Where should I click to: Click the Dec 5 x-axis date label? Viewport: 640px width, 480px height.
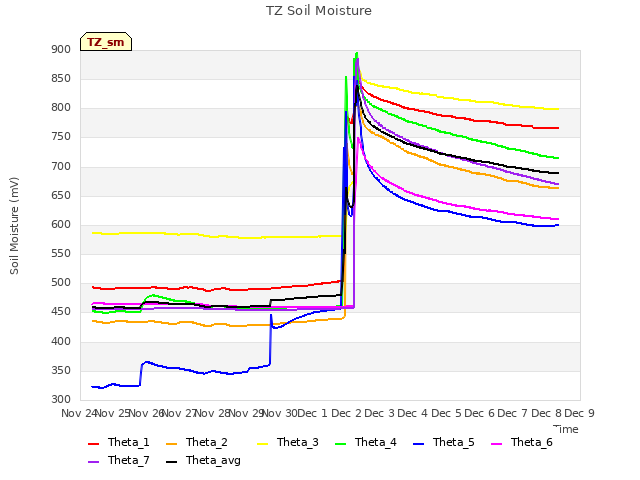[x=446, y=413]
